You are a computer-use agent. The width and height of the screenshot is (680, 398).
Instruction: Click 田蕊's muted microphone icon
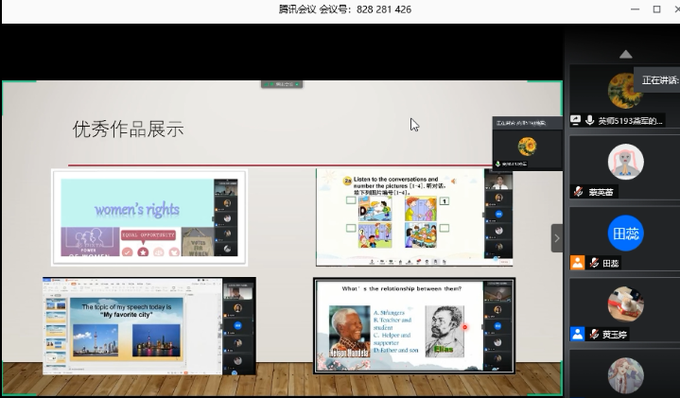(x=594, y=262)
